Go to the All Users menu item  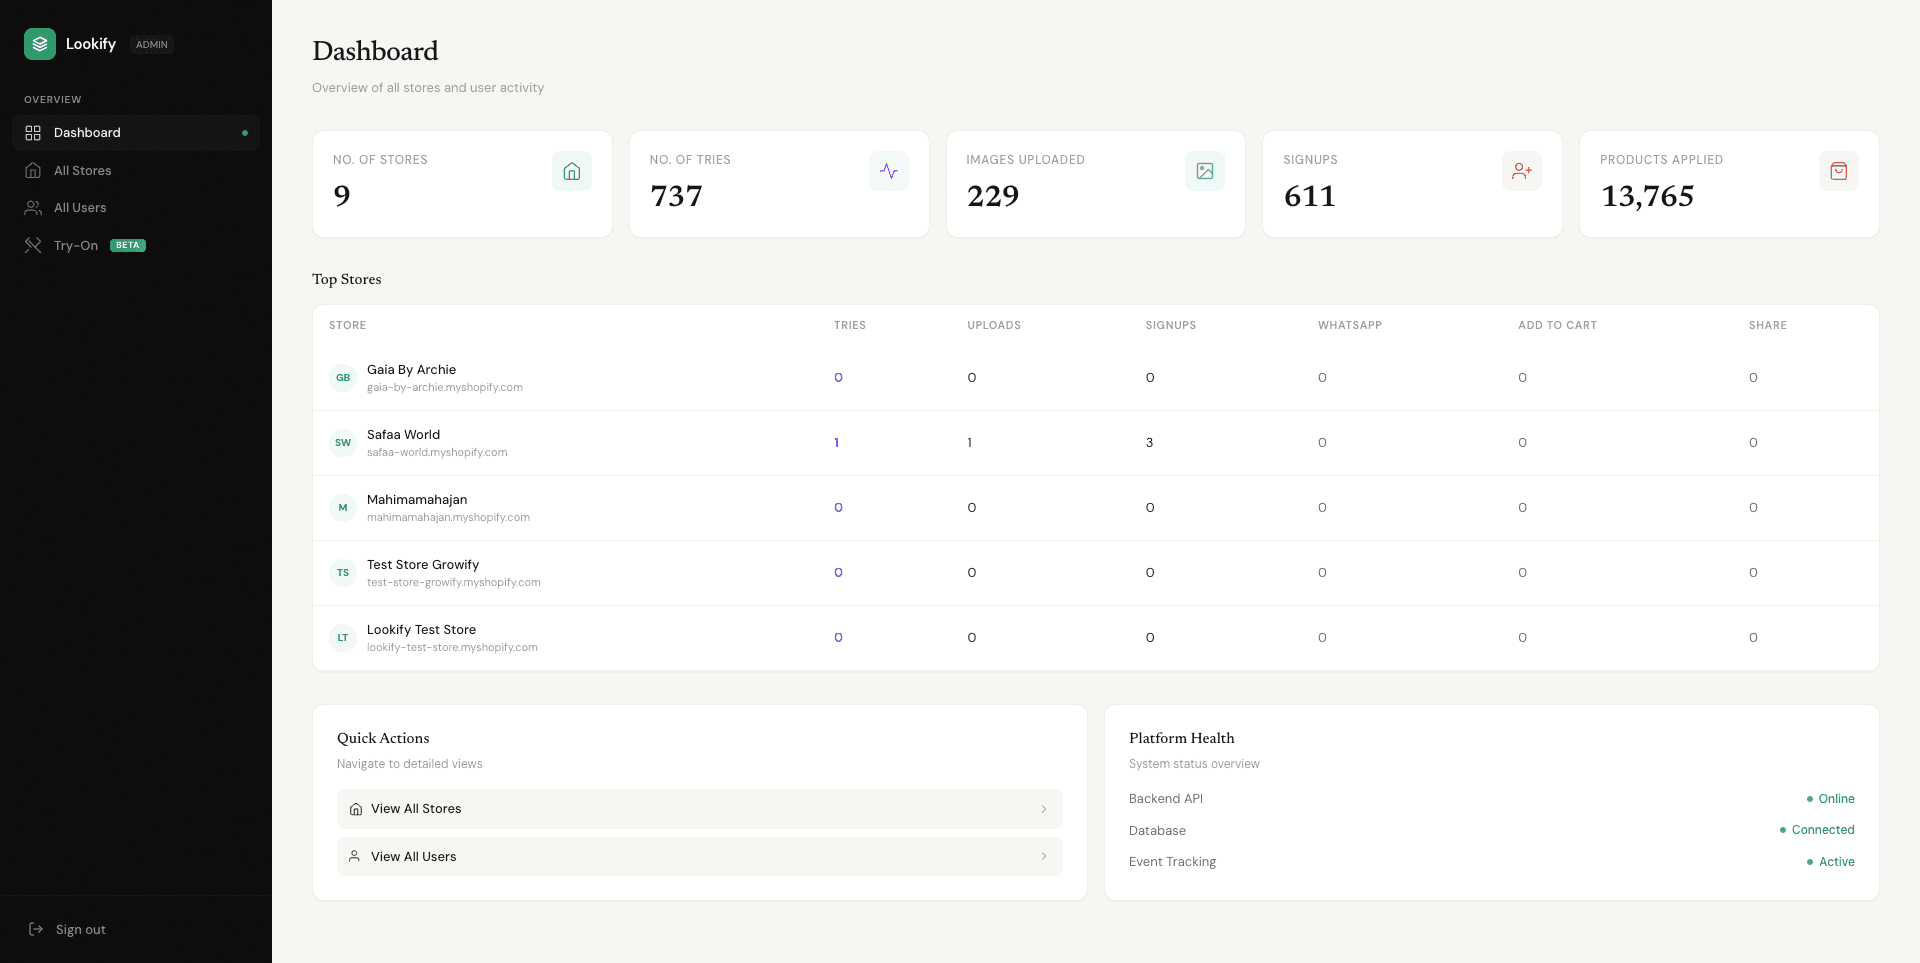[136, 208]
